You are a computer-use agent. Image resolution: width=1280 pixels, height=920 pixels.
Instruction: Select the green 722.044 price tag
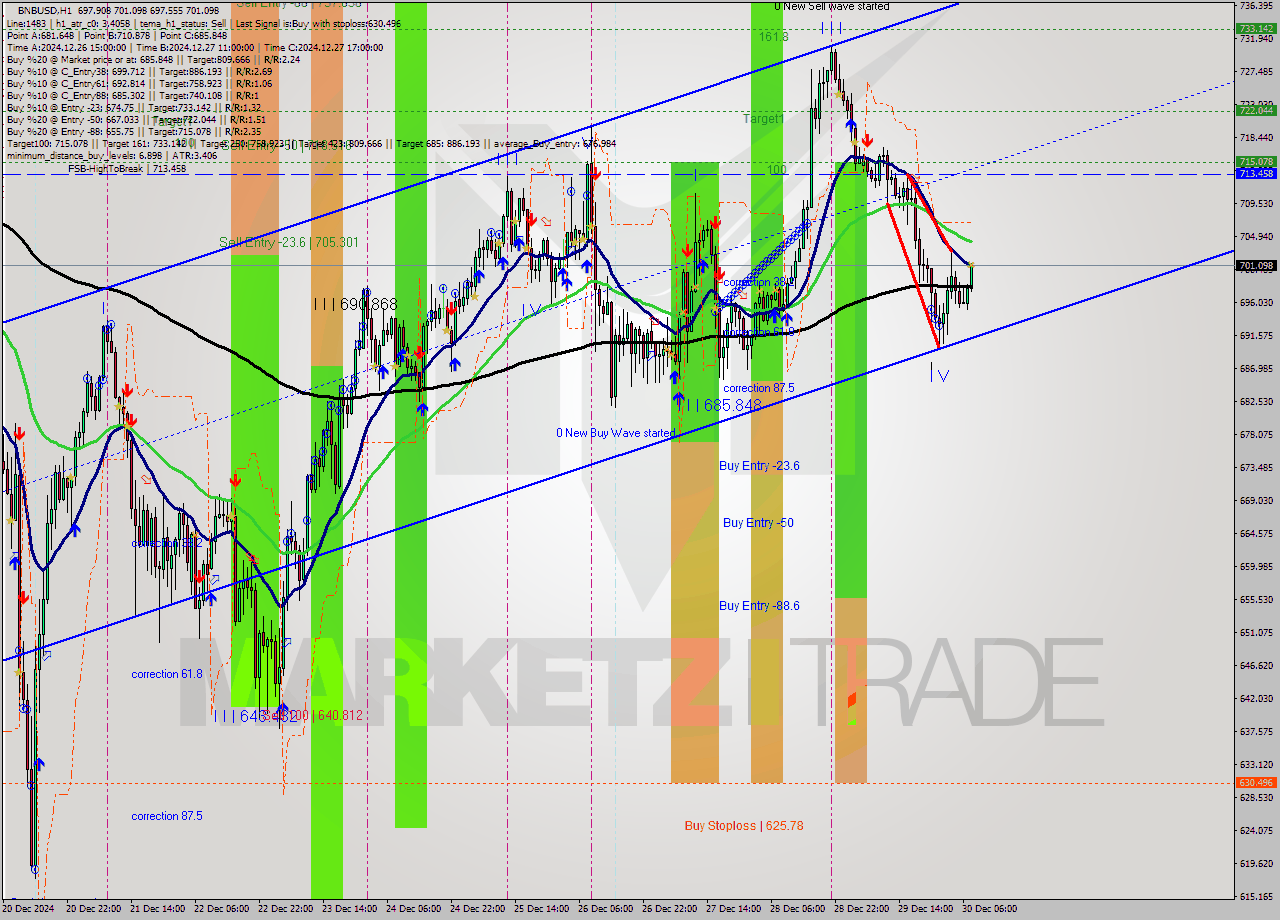pyautogui.click(x=1256, y=110)
